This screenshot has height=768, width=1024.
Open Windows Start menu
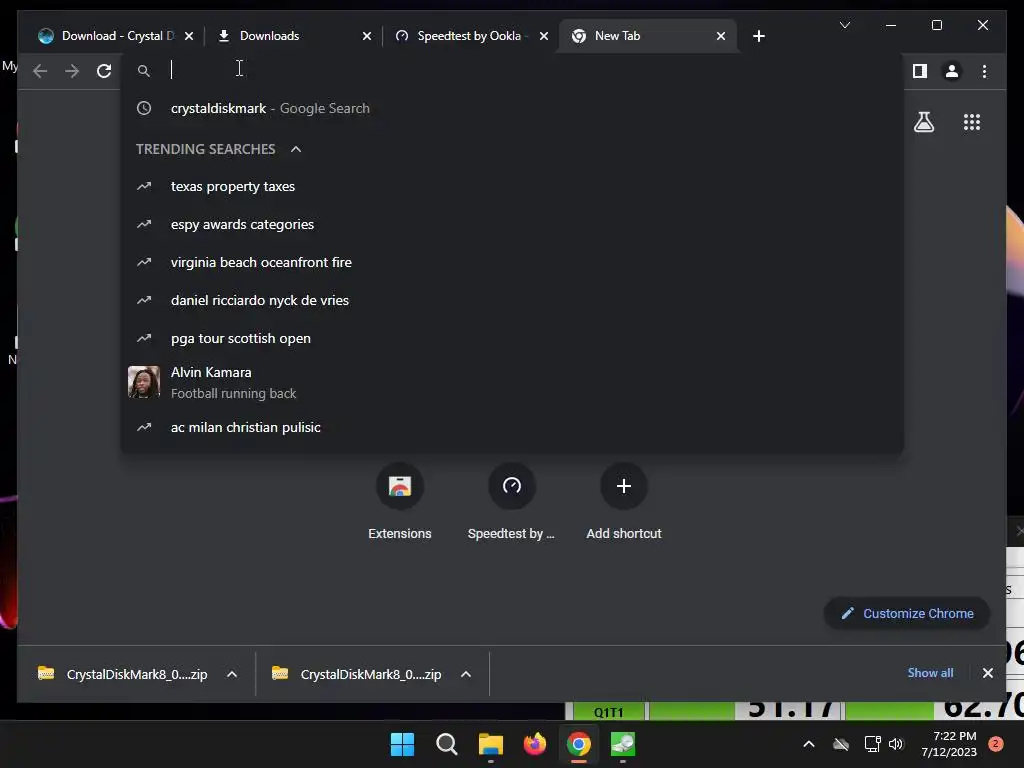tap(402, 744)
